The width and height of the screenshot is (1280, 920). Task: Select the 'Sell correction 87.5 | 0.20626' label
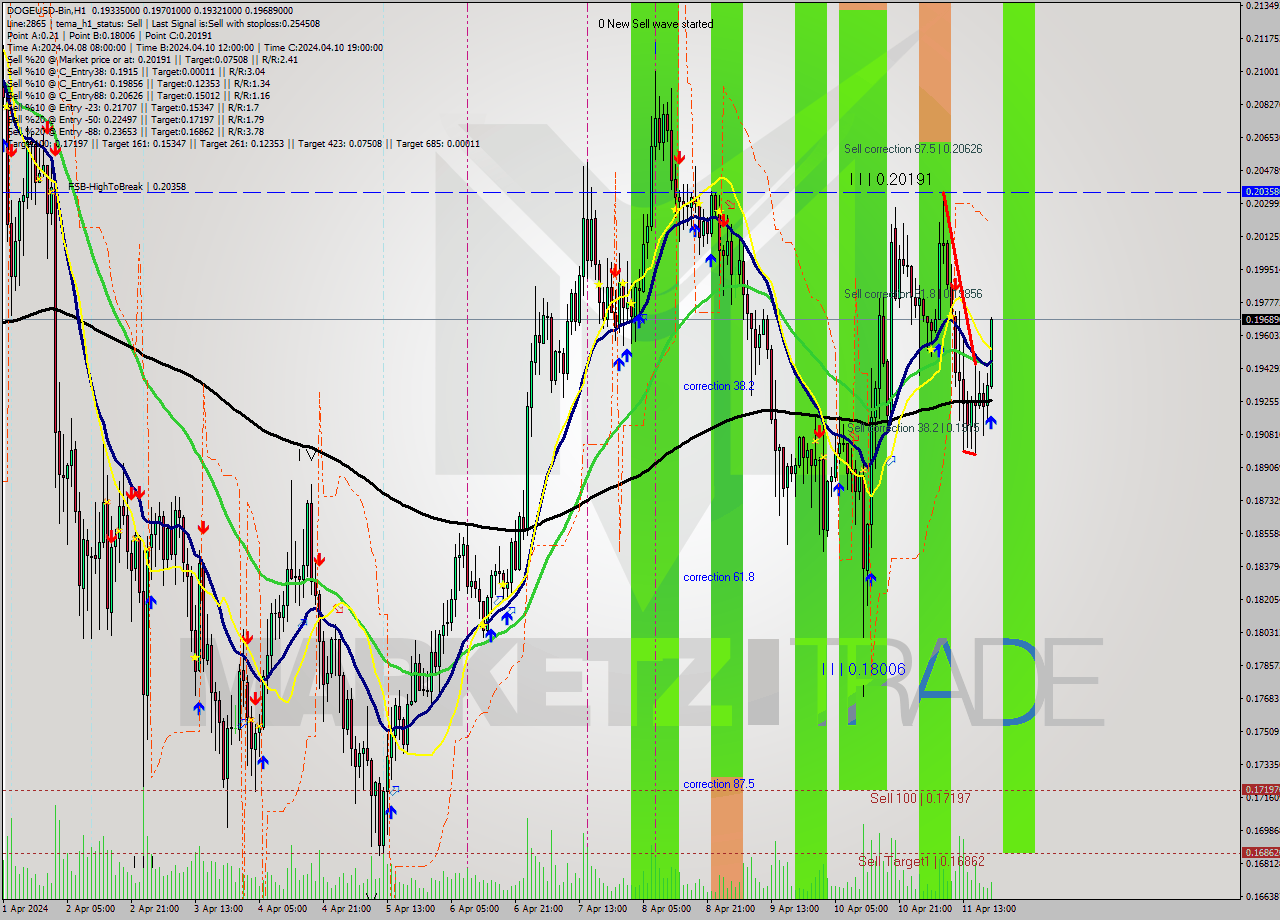pos(913,149)
